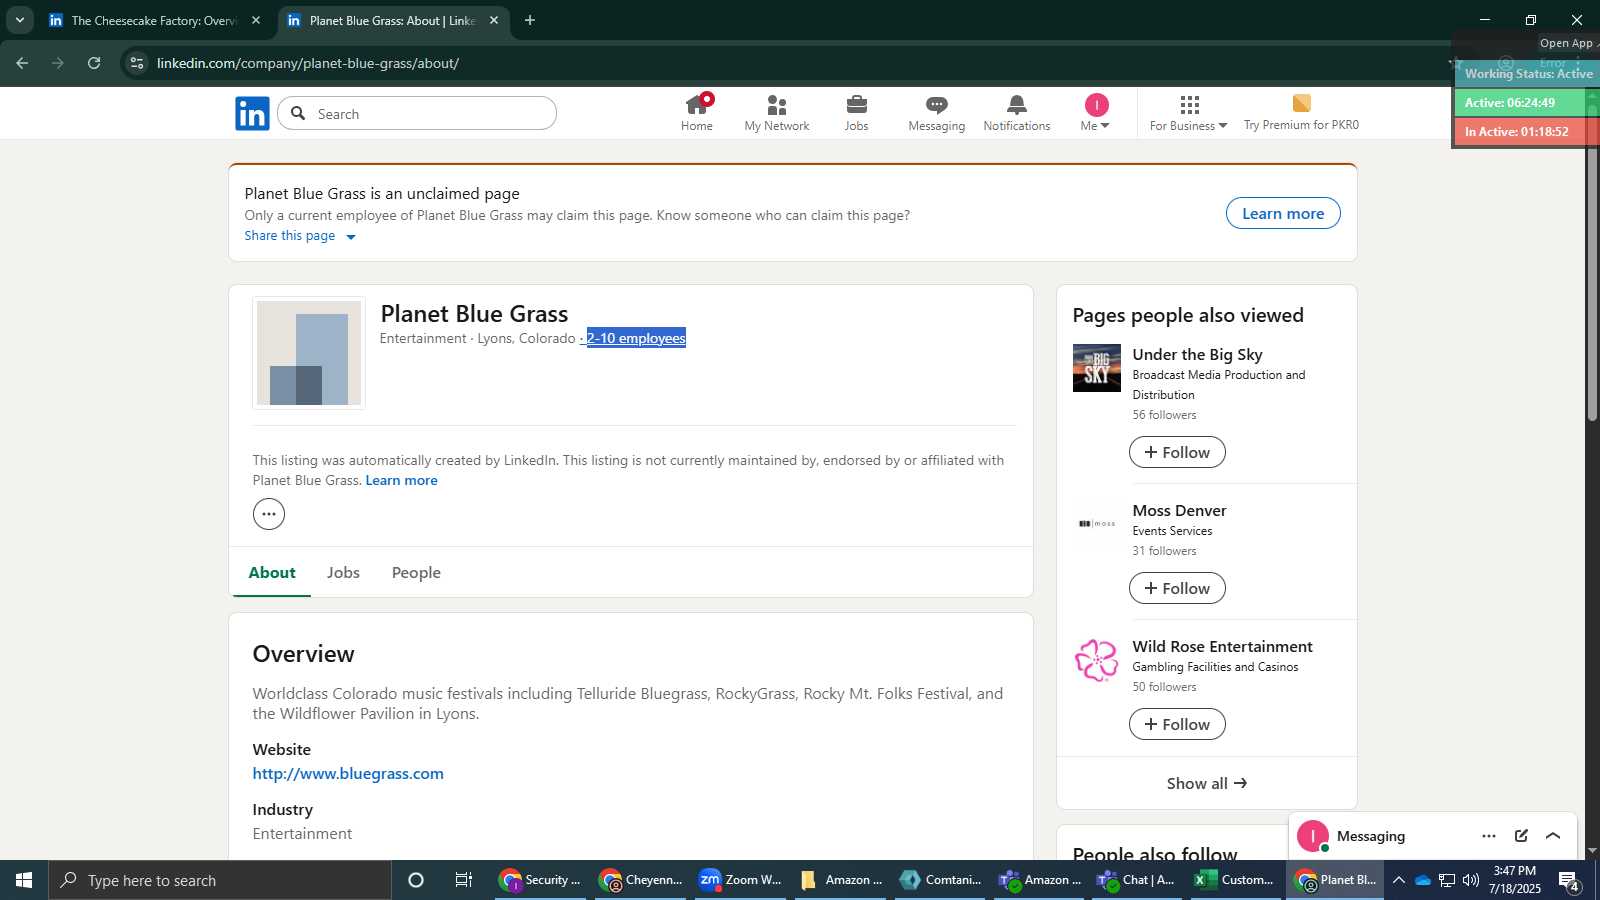The width and height of the screenshot is (1600, 900).
Task: Click the Moss Denver logo
Action: pyautogui.click(x=1097, y=524)
